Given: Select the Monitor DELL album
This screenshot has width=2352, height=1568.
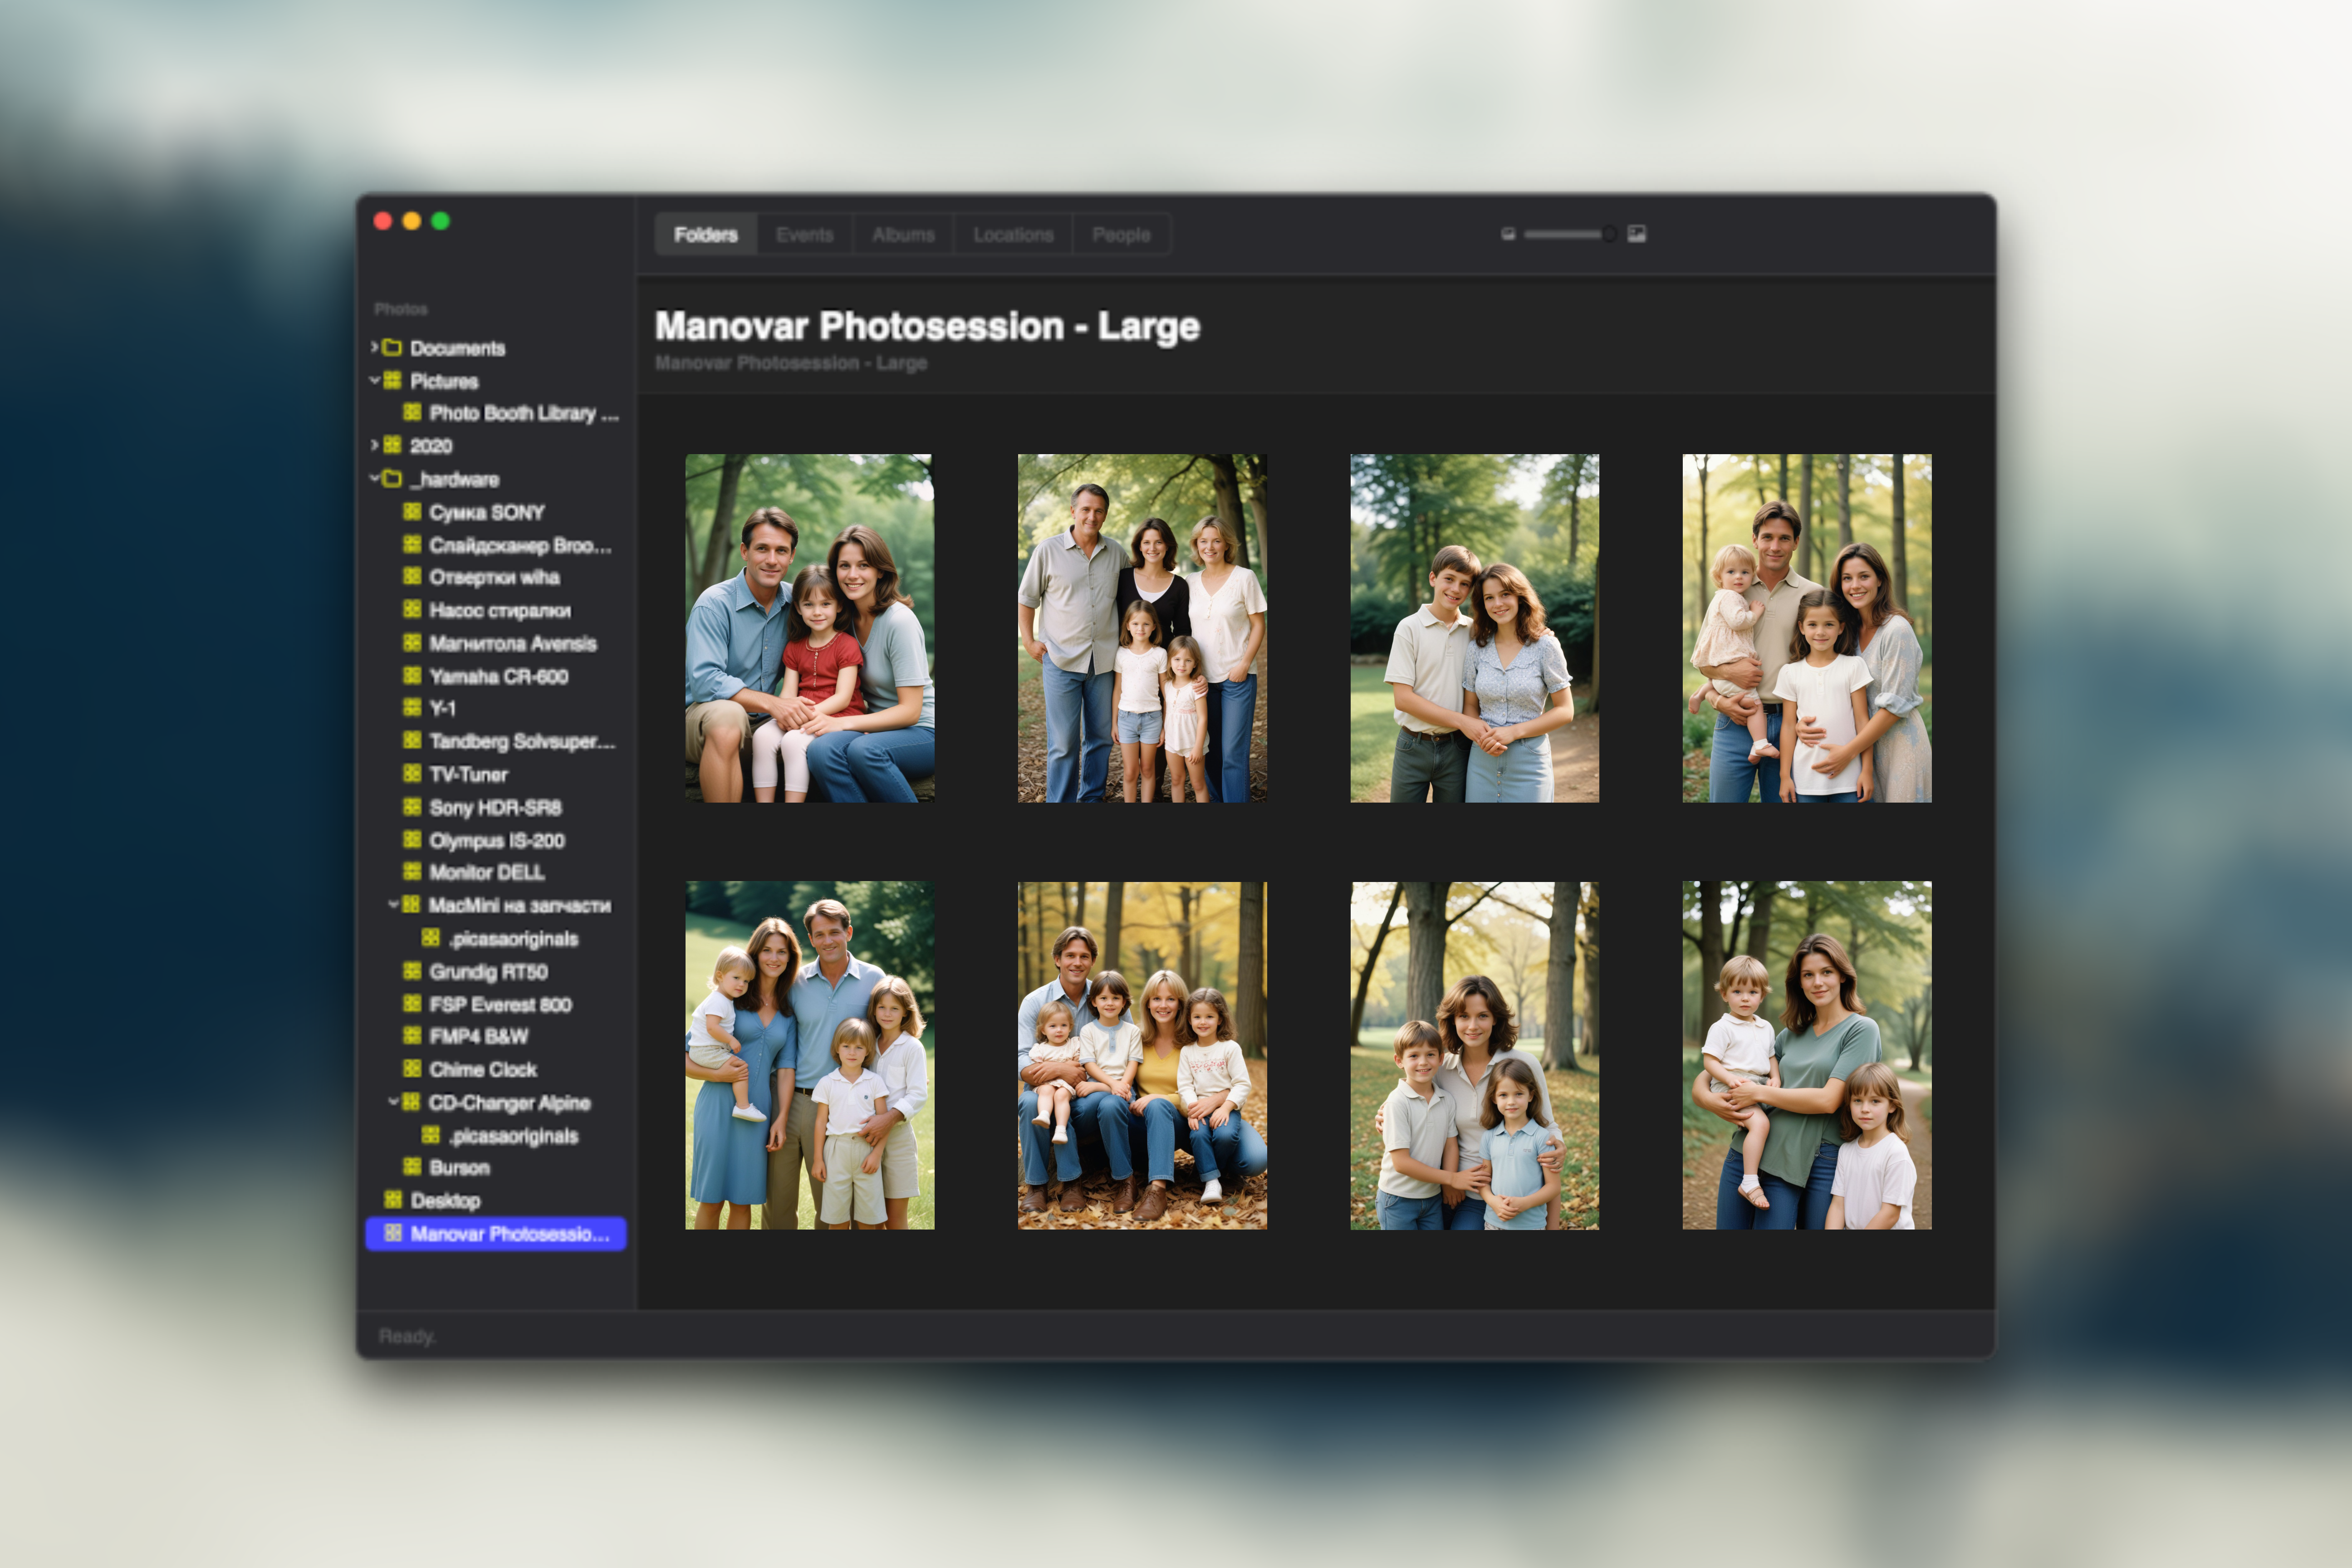Looking at the screenshot, I should click(486, 873).
